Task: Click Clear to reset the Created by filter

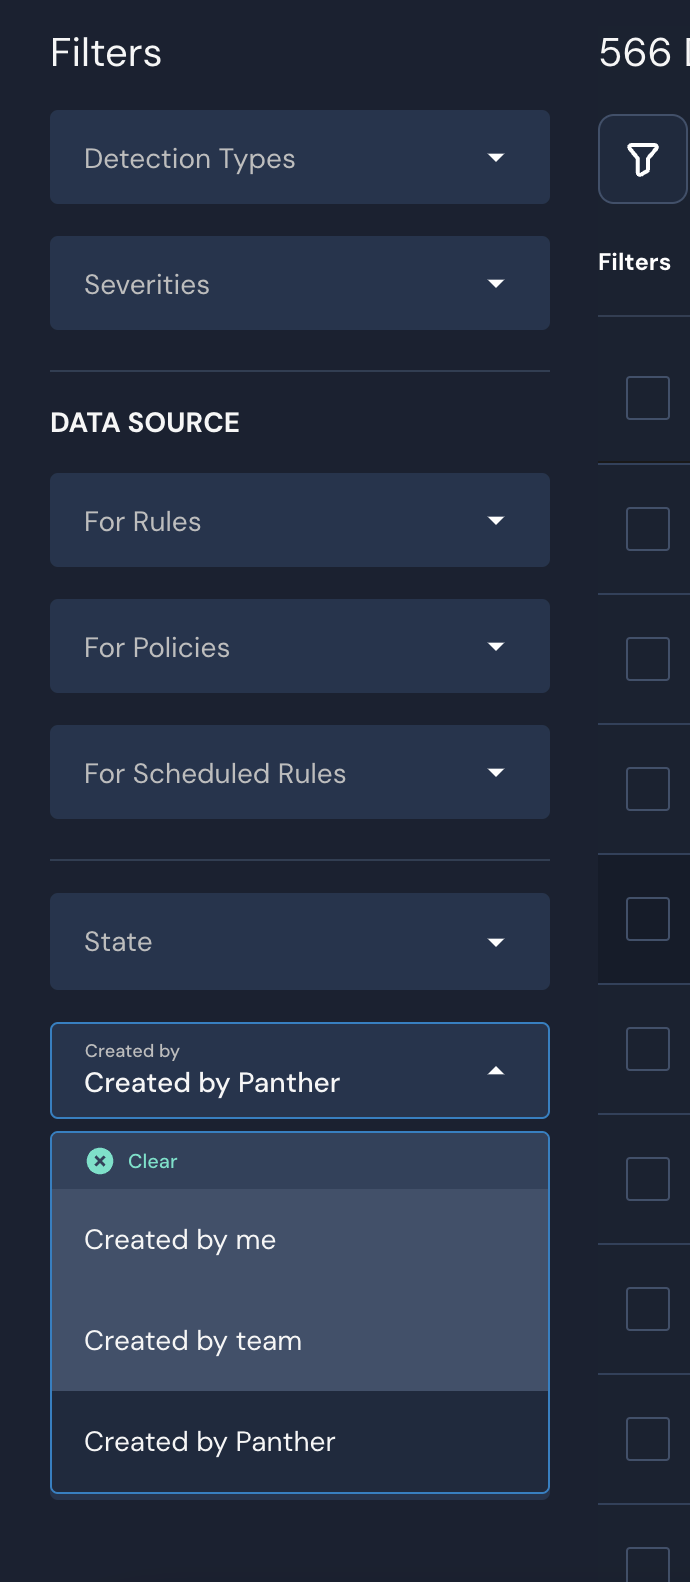Action: point(152,1161)
